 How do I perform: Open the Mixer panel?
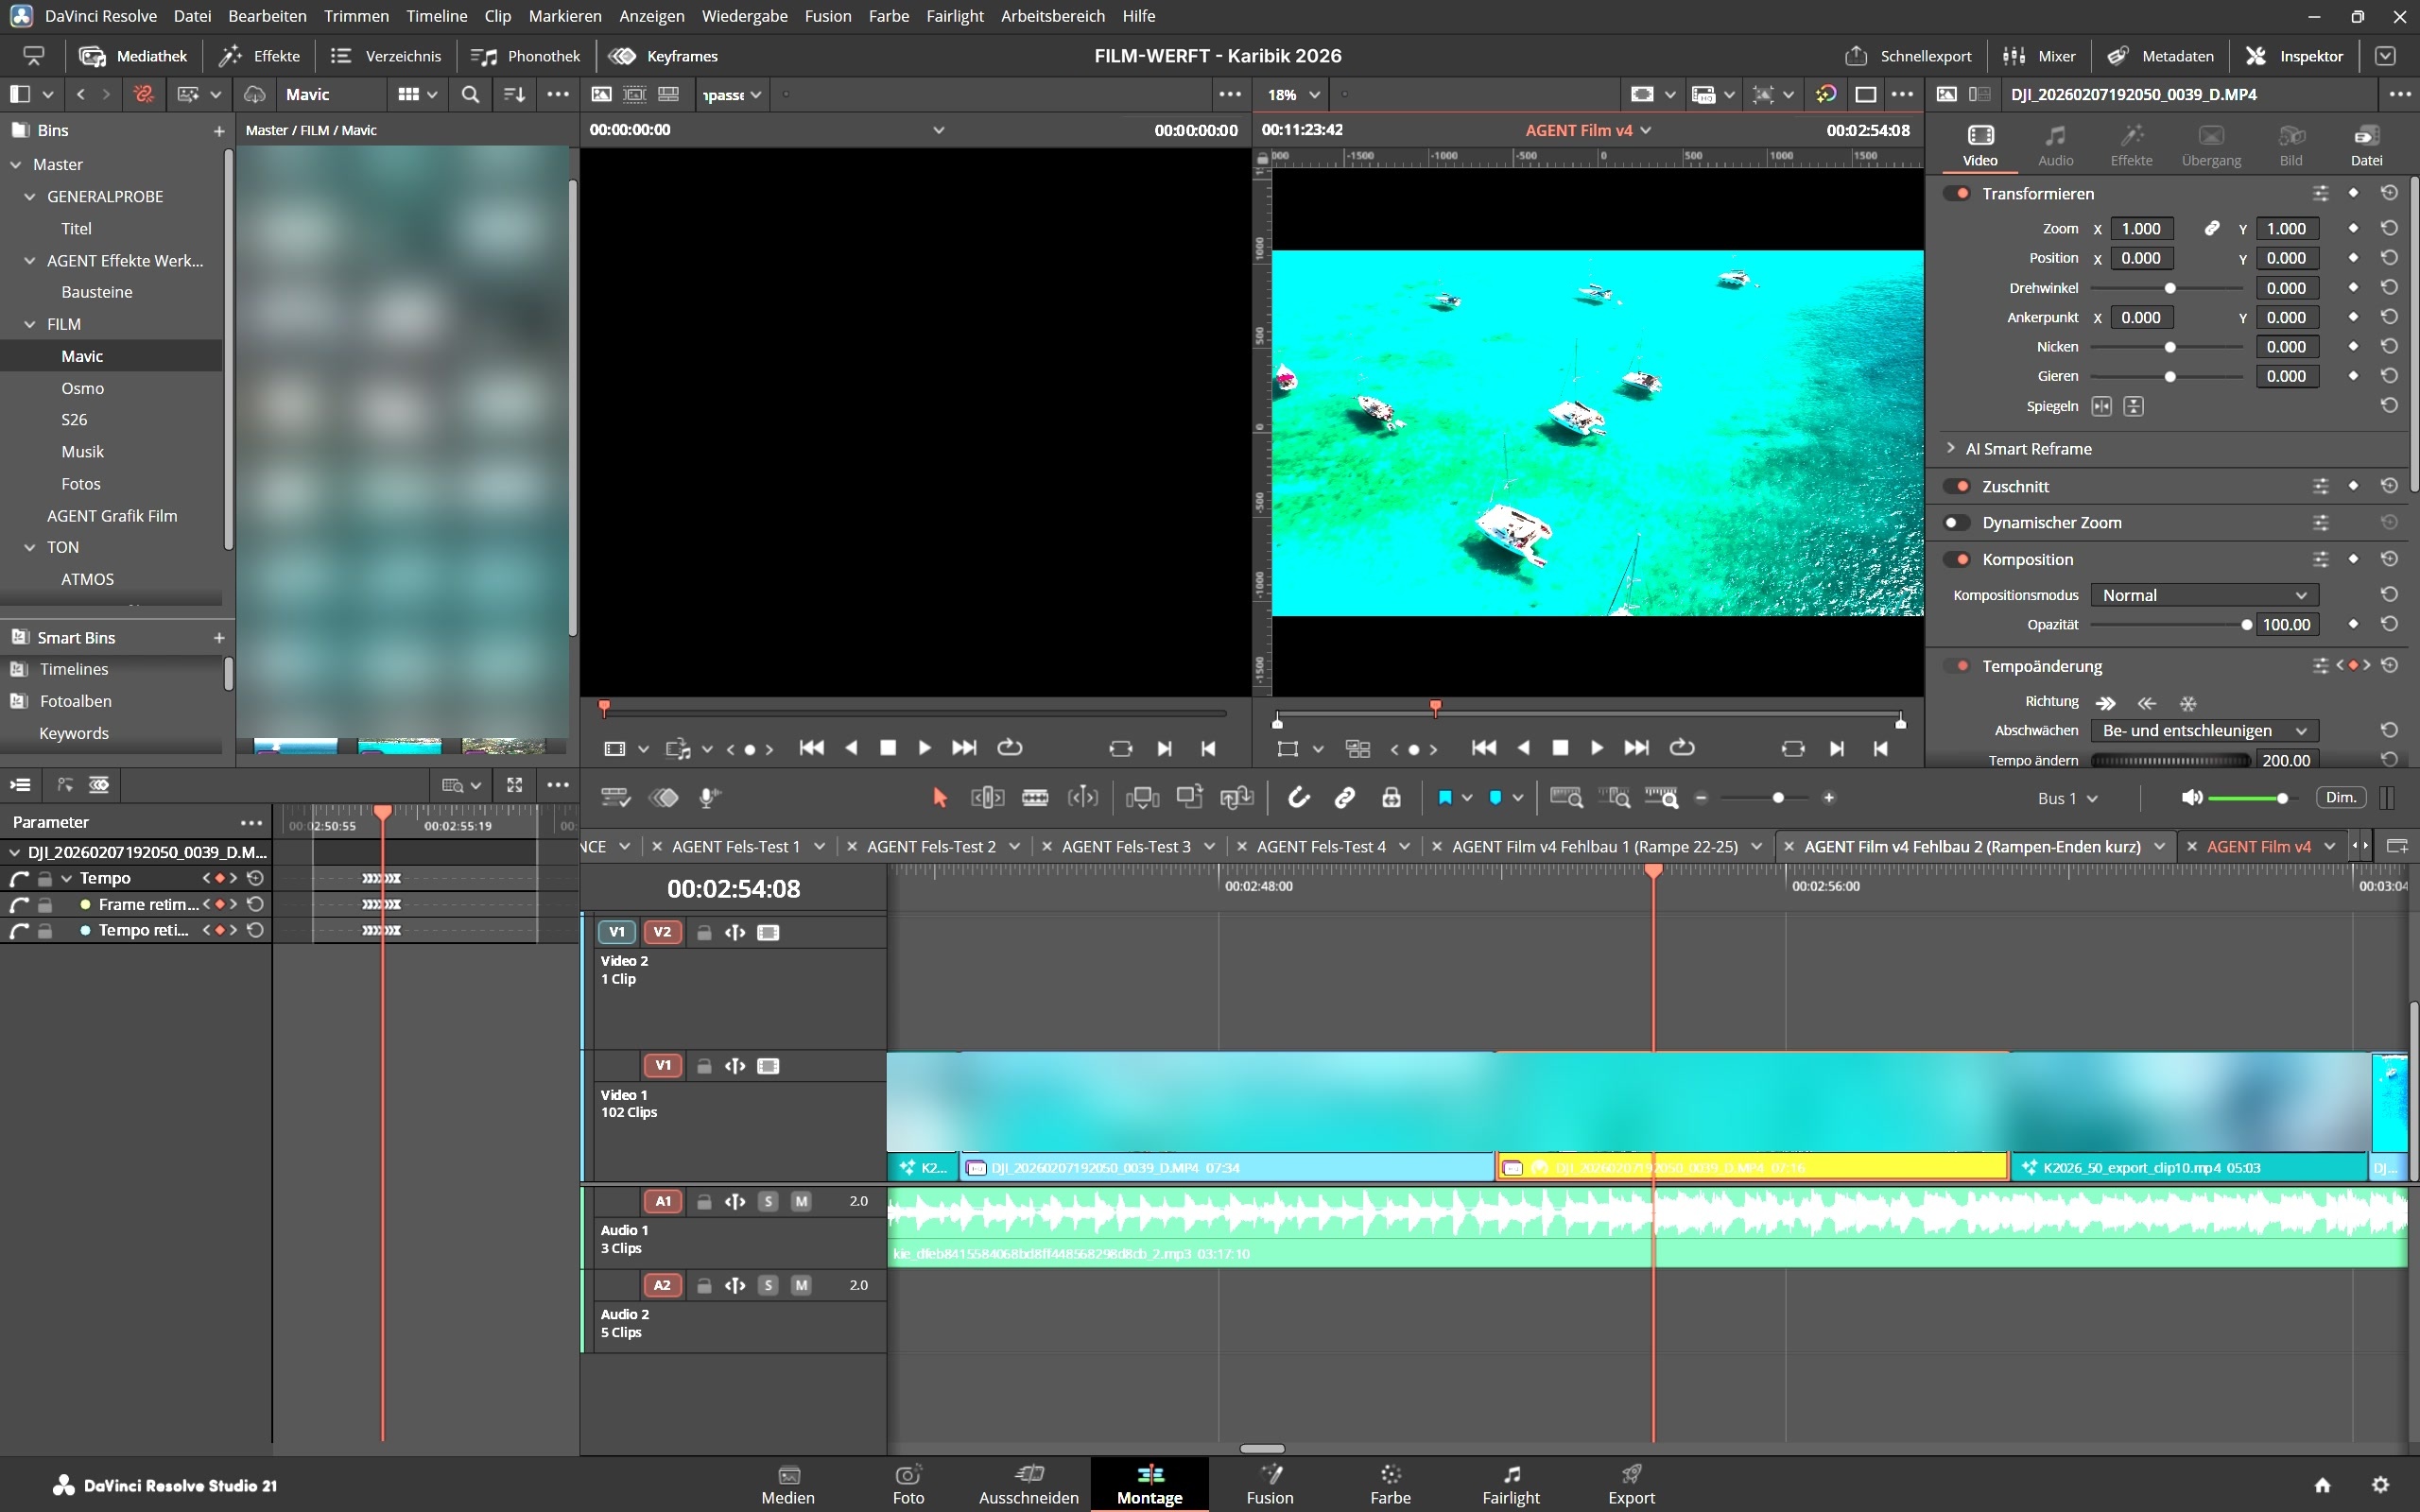[2040, 56]
